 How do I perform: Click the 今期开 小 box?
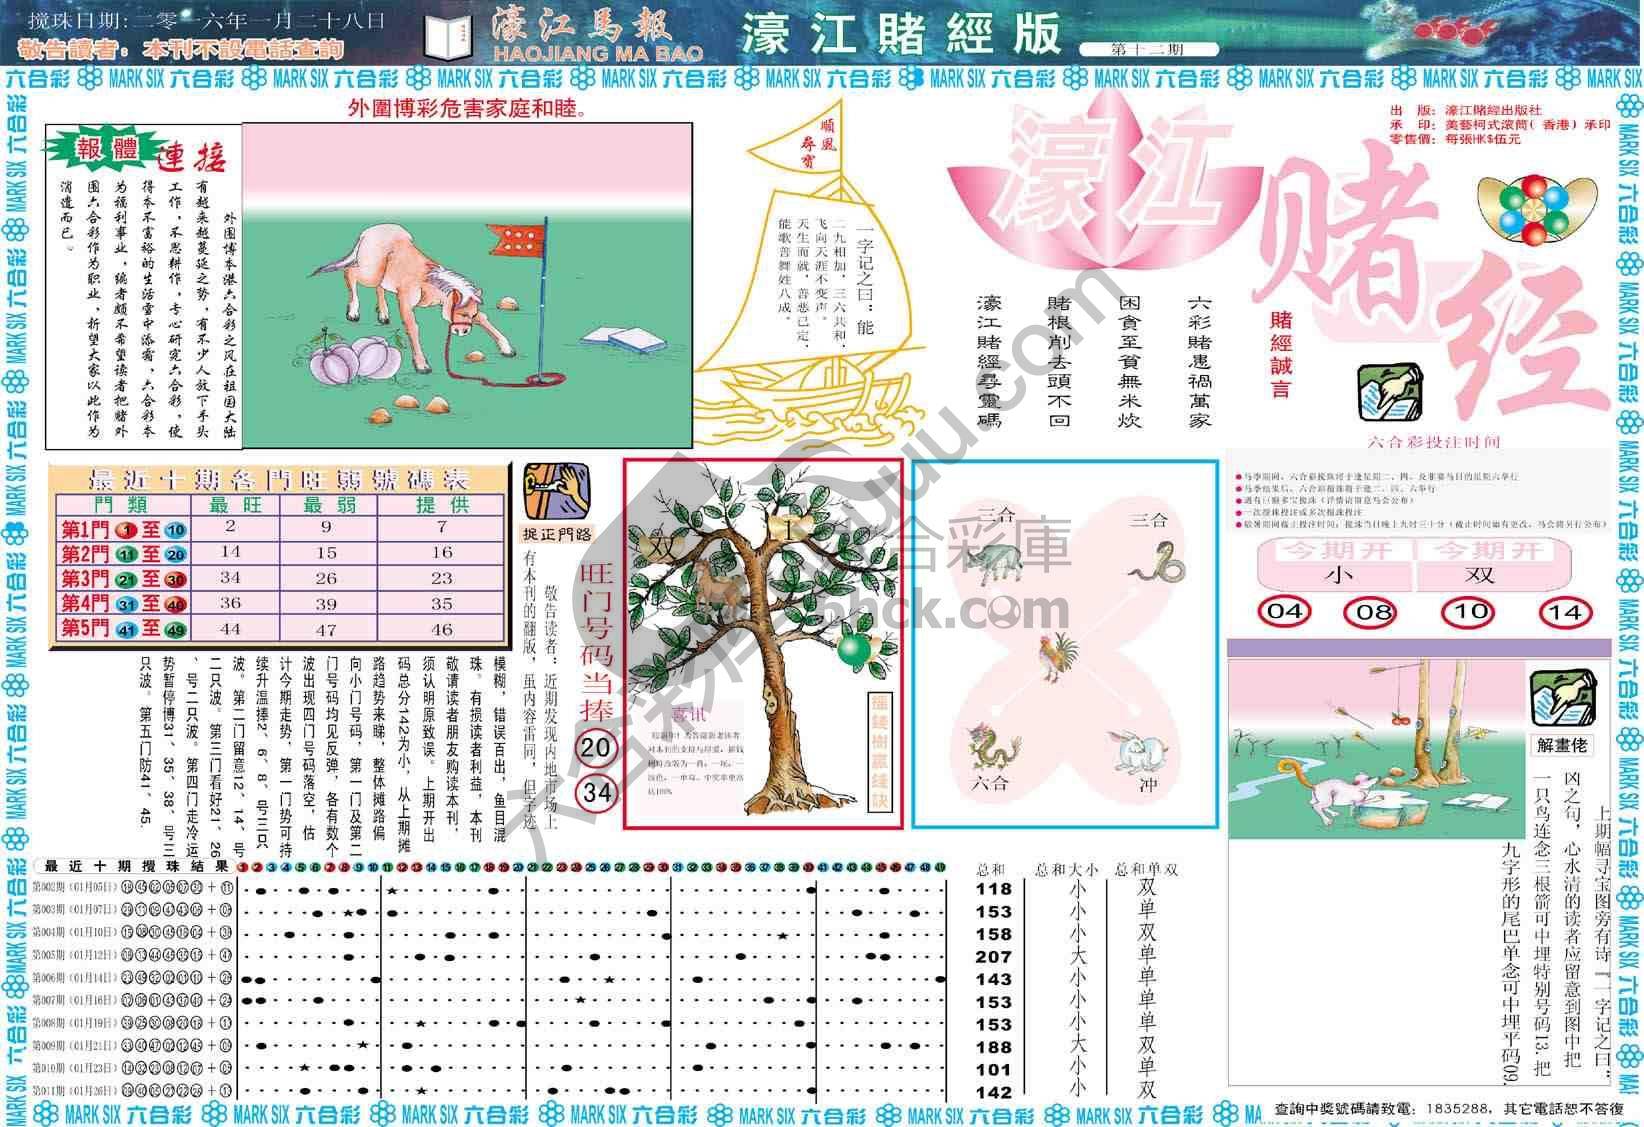[x=1335, y=574]
